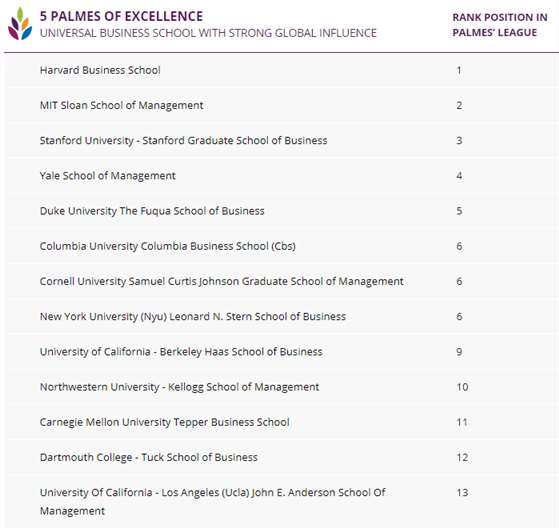The height and width of the screenshot is (528, 559).
Task: Select rank number 9 beside Berkeley Haas
Action: [x=459, y=352]
